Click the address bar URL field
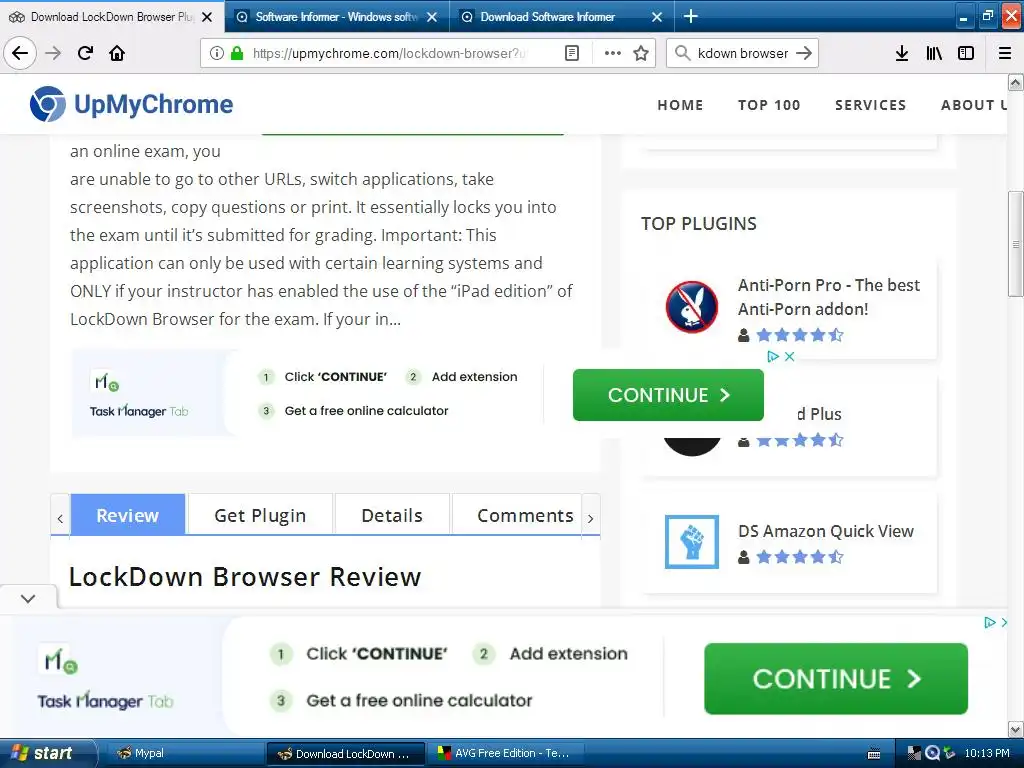Image resolution: width=1024 pixels, height=768 pixels. point(389,53)
